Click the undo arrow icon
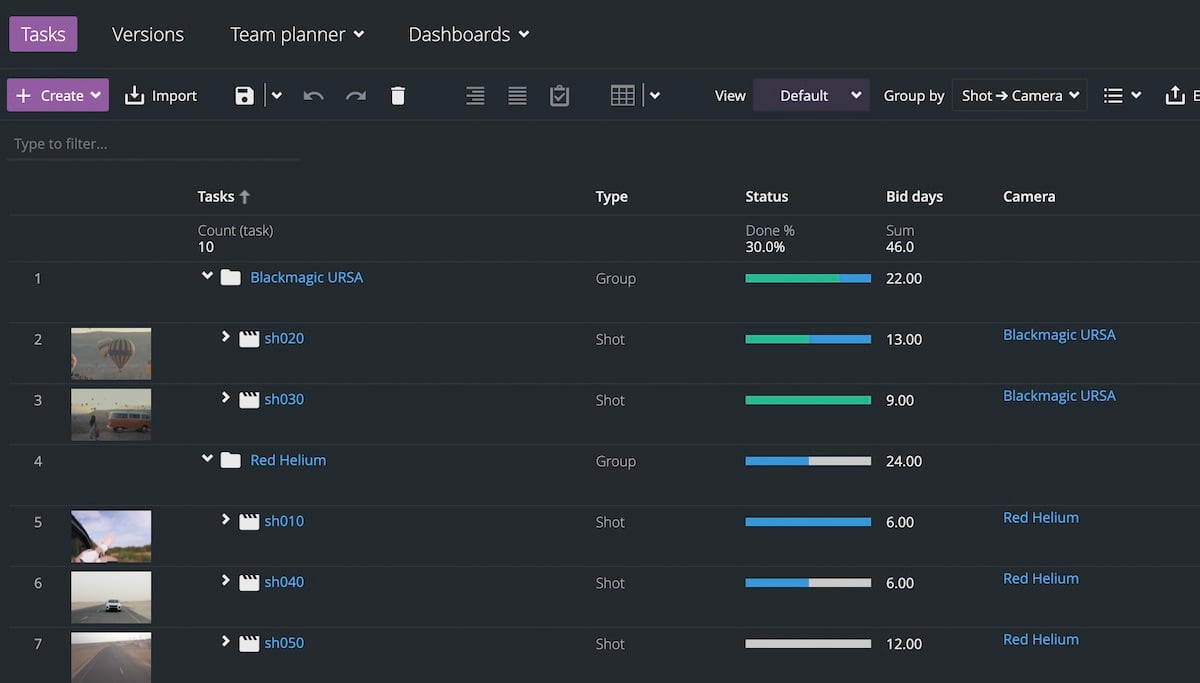The width and height of the screenshot is (1200, 683). pyautogui.click(x=314, y=96)
